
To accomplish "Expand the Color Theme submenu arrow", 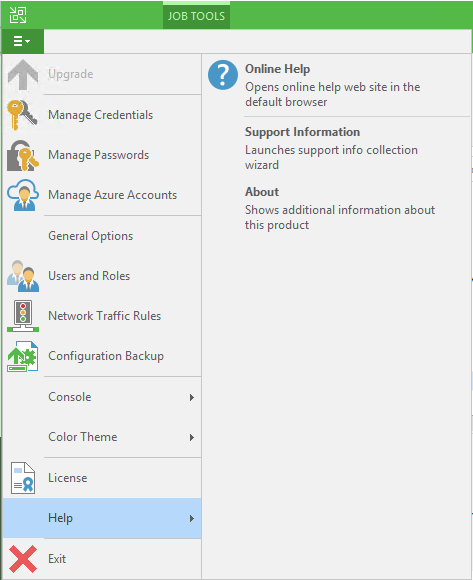I will click(x=192, y=437).
